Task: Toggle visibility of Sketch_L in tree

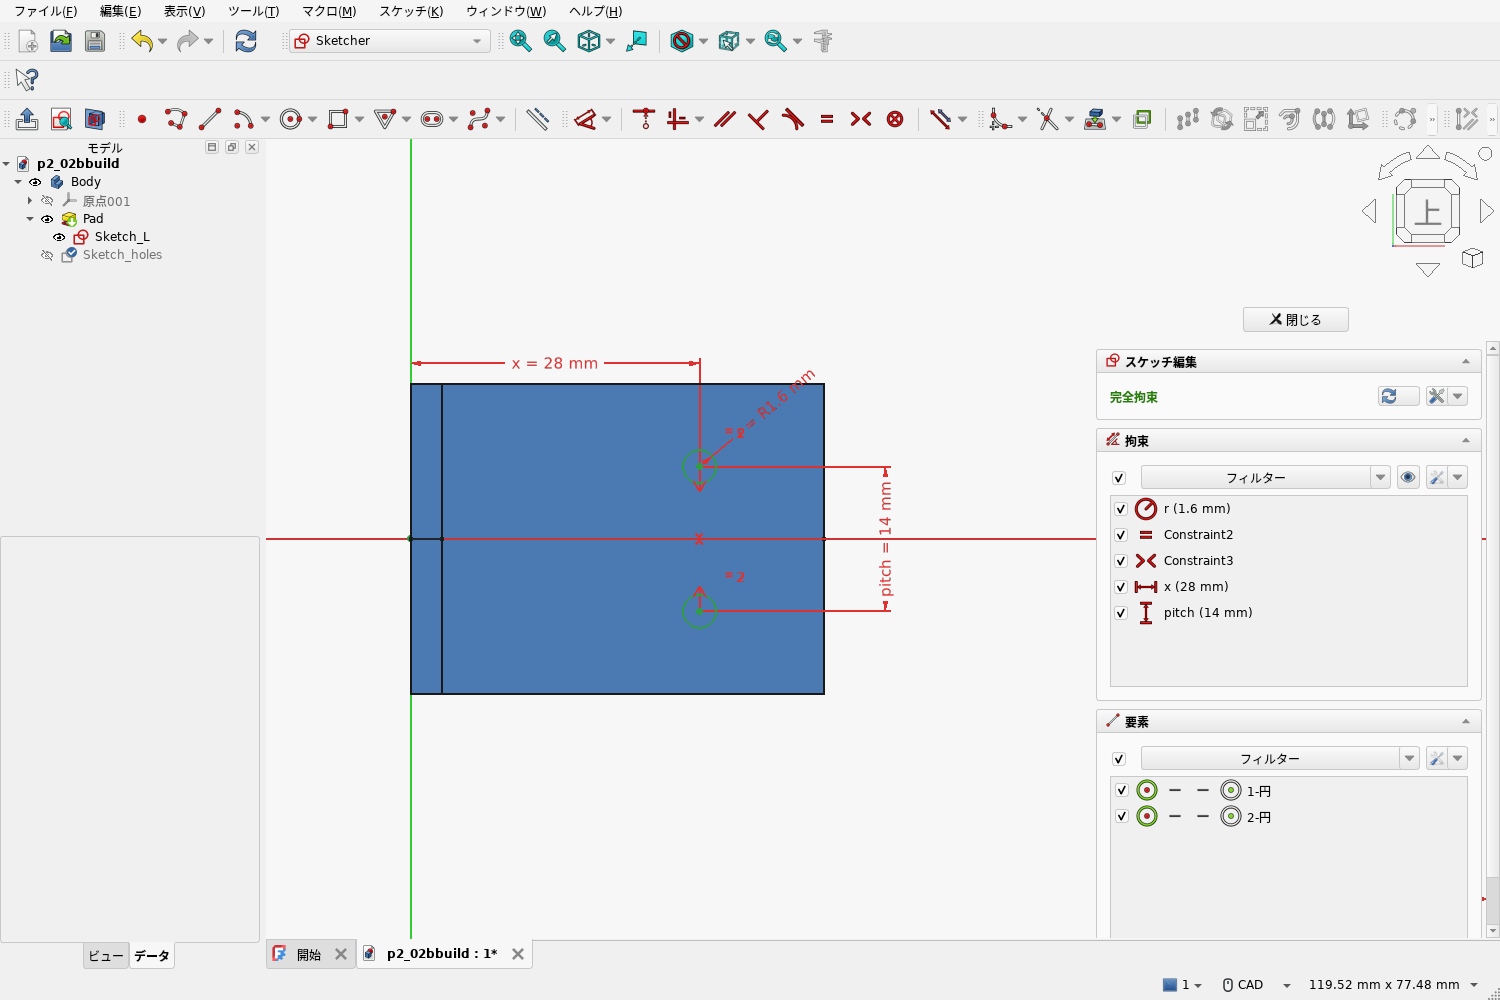Action: pyautogui.click(x=59, y=237)
